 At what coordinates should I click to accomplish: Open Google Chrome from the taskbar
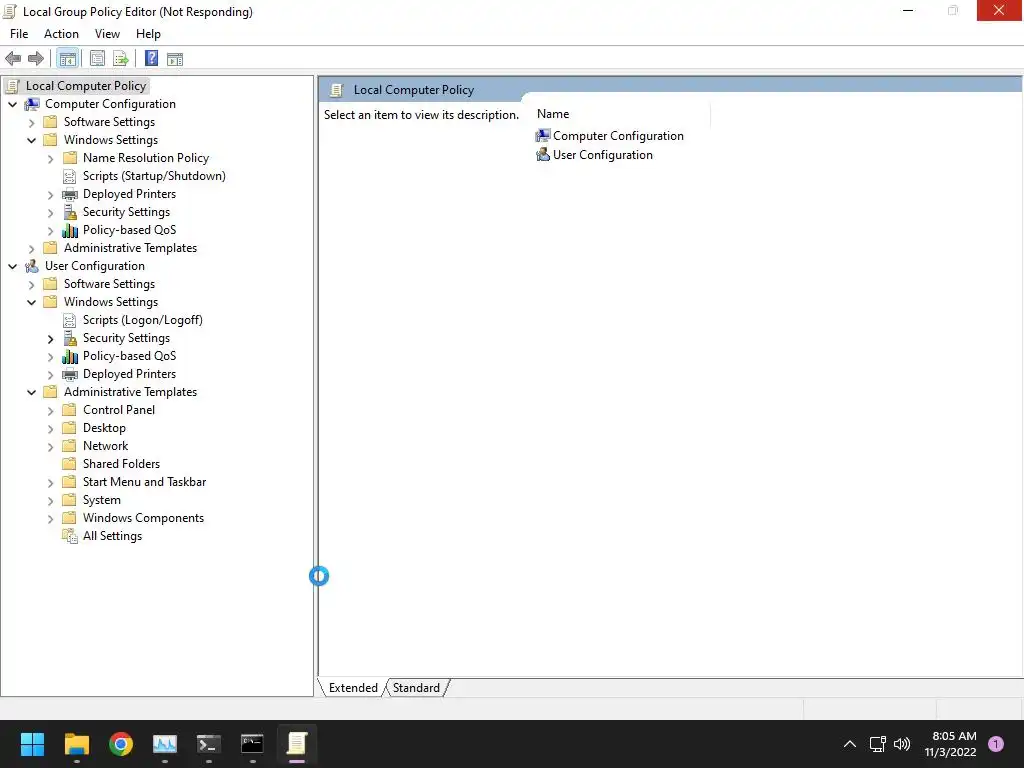121,744
